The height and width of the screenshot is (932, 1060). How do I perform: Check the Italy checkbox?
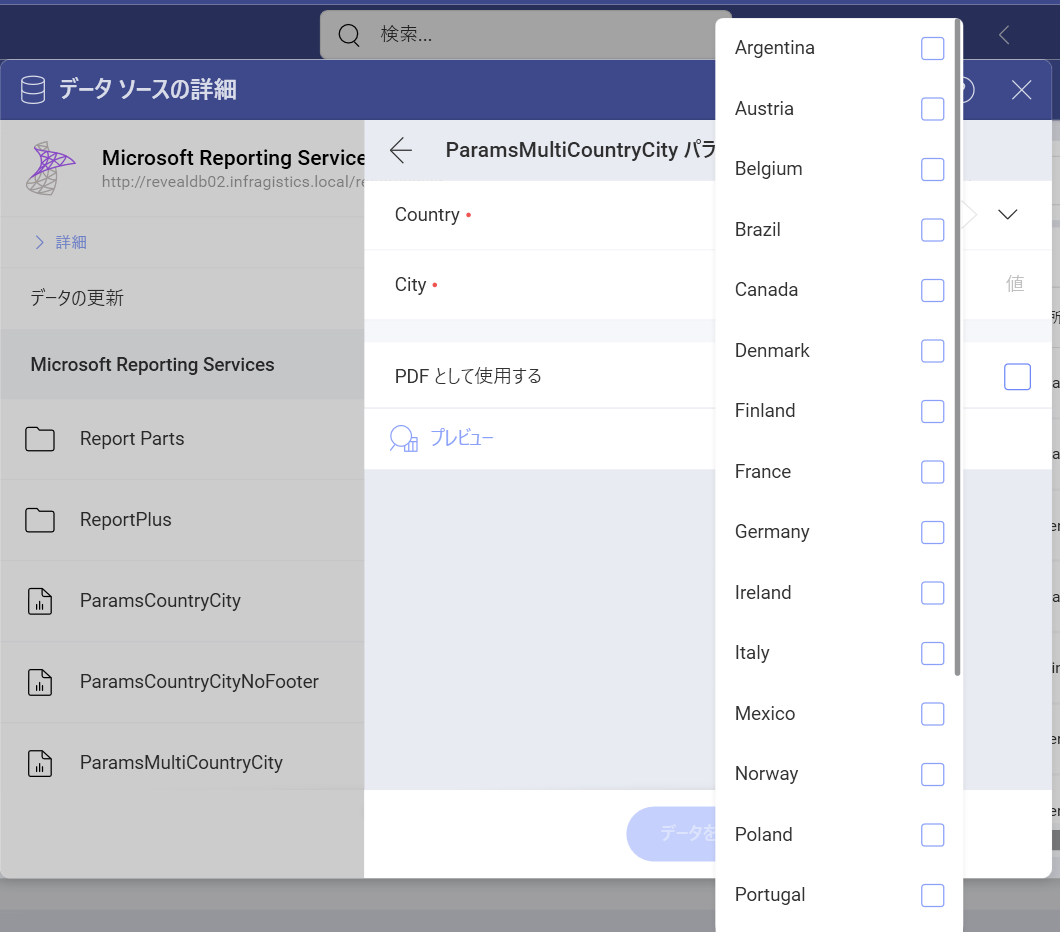click(932, 653)
